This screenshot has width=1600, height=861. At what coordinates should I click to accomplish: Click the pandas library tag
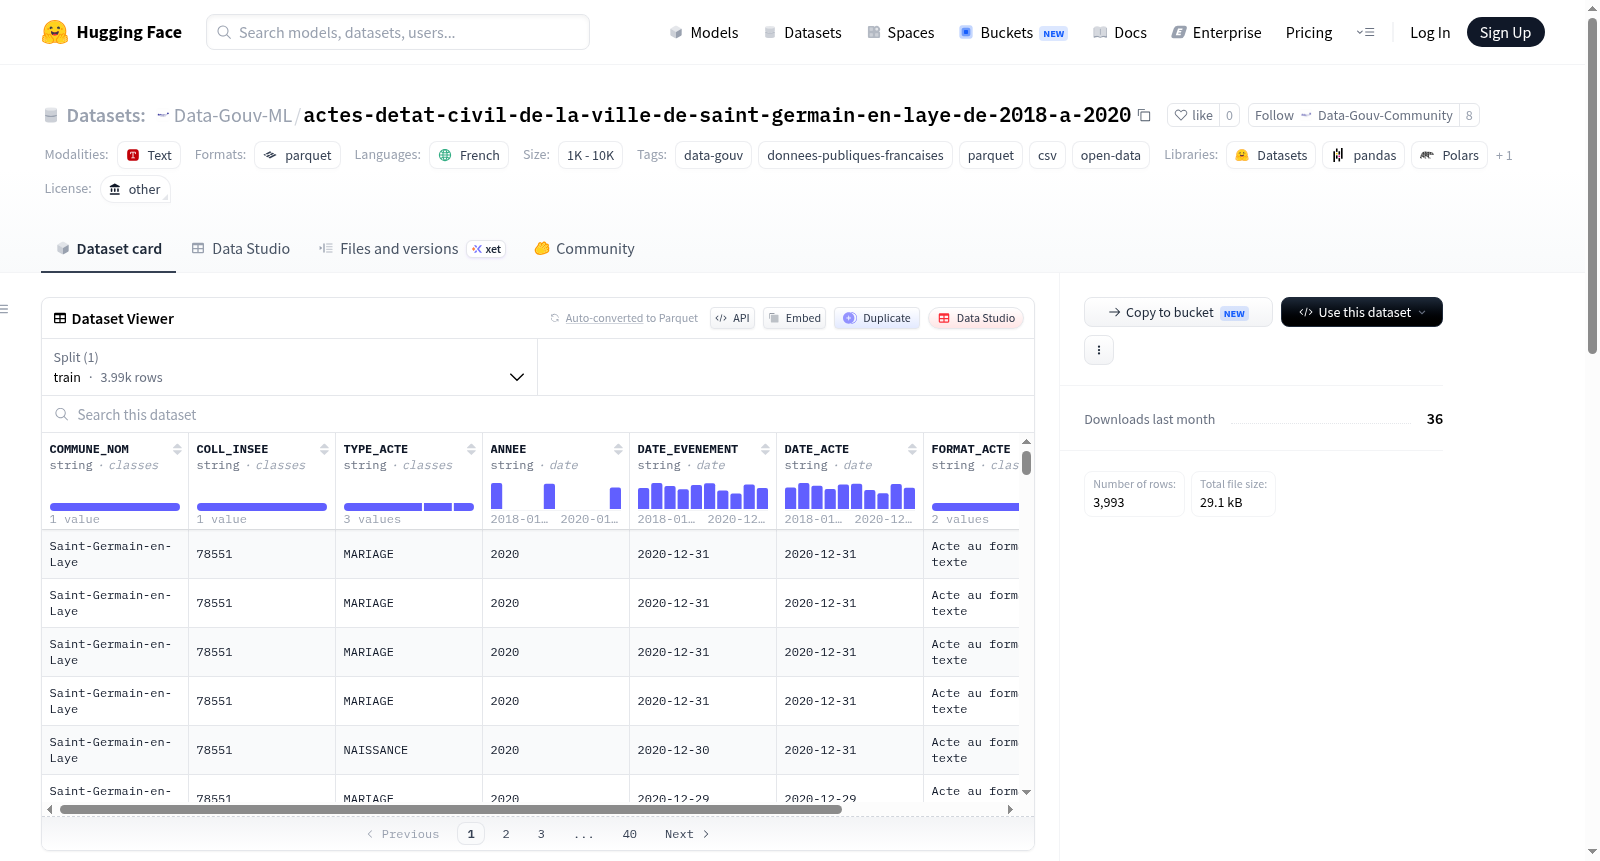[x=1364, y=155]
